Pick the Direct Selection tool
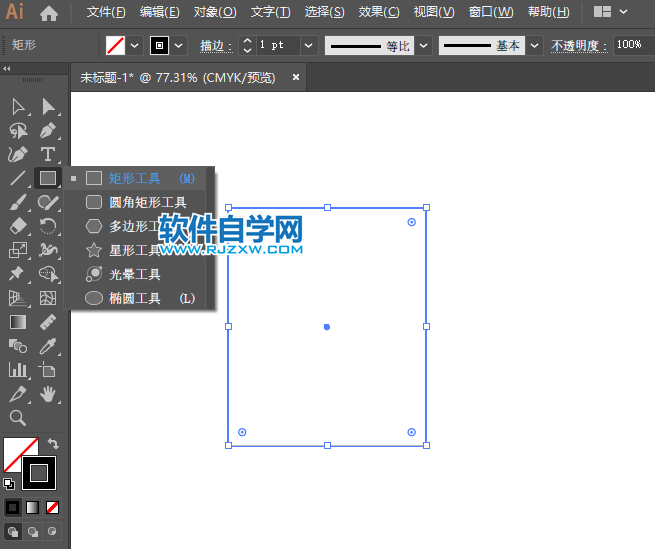 tap(47, 106)
